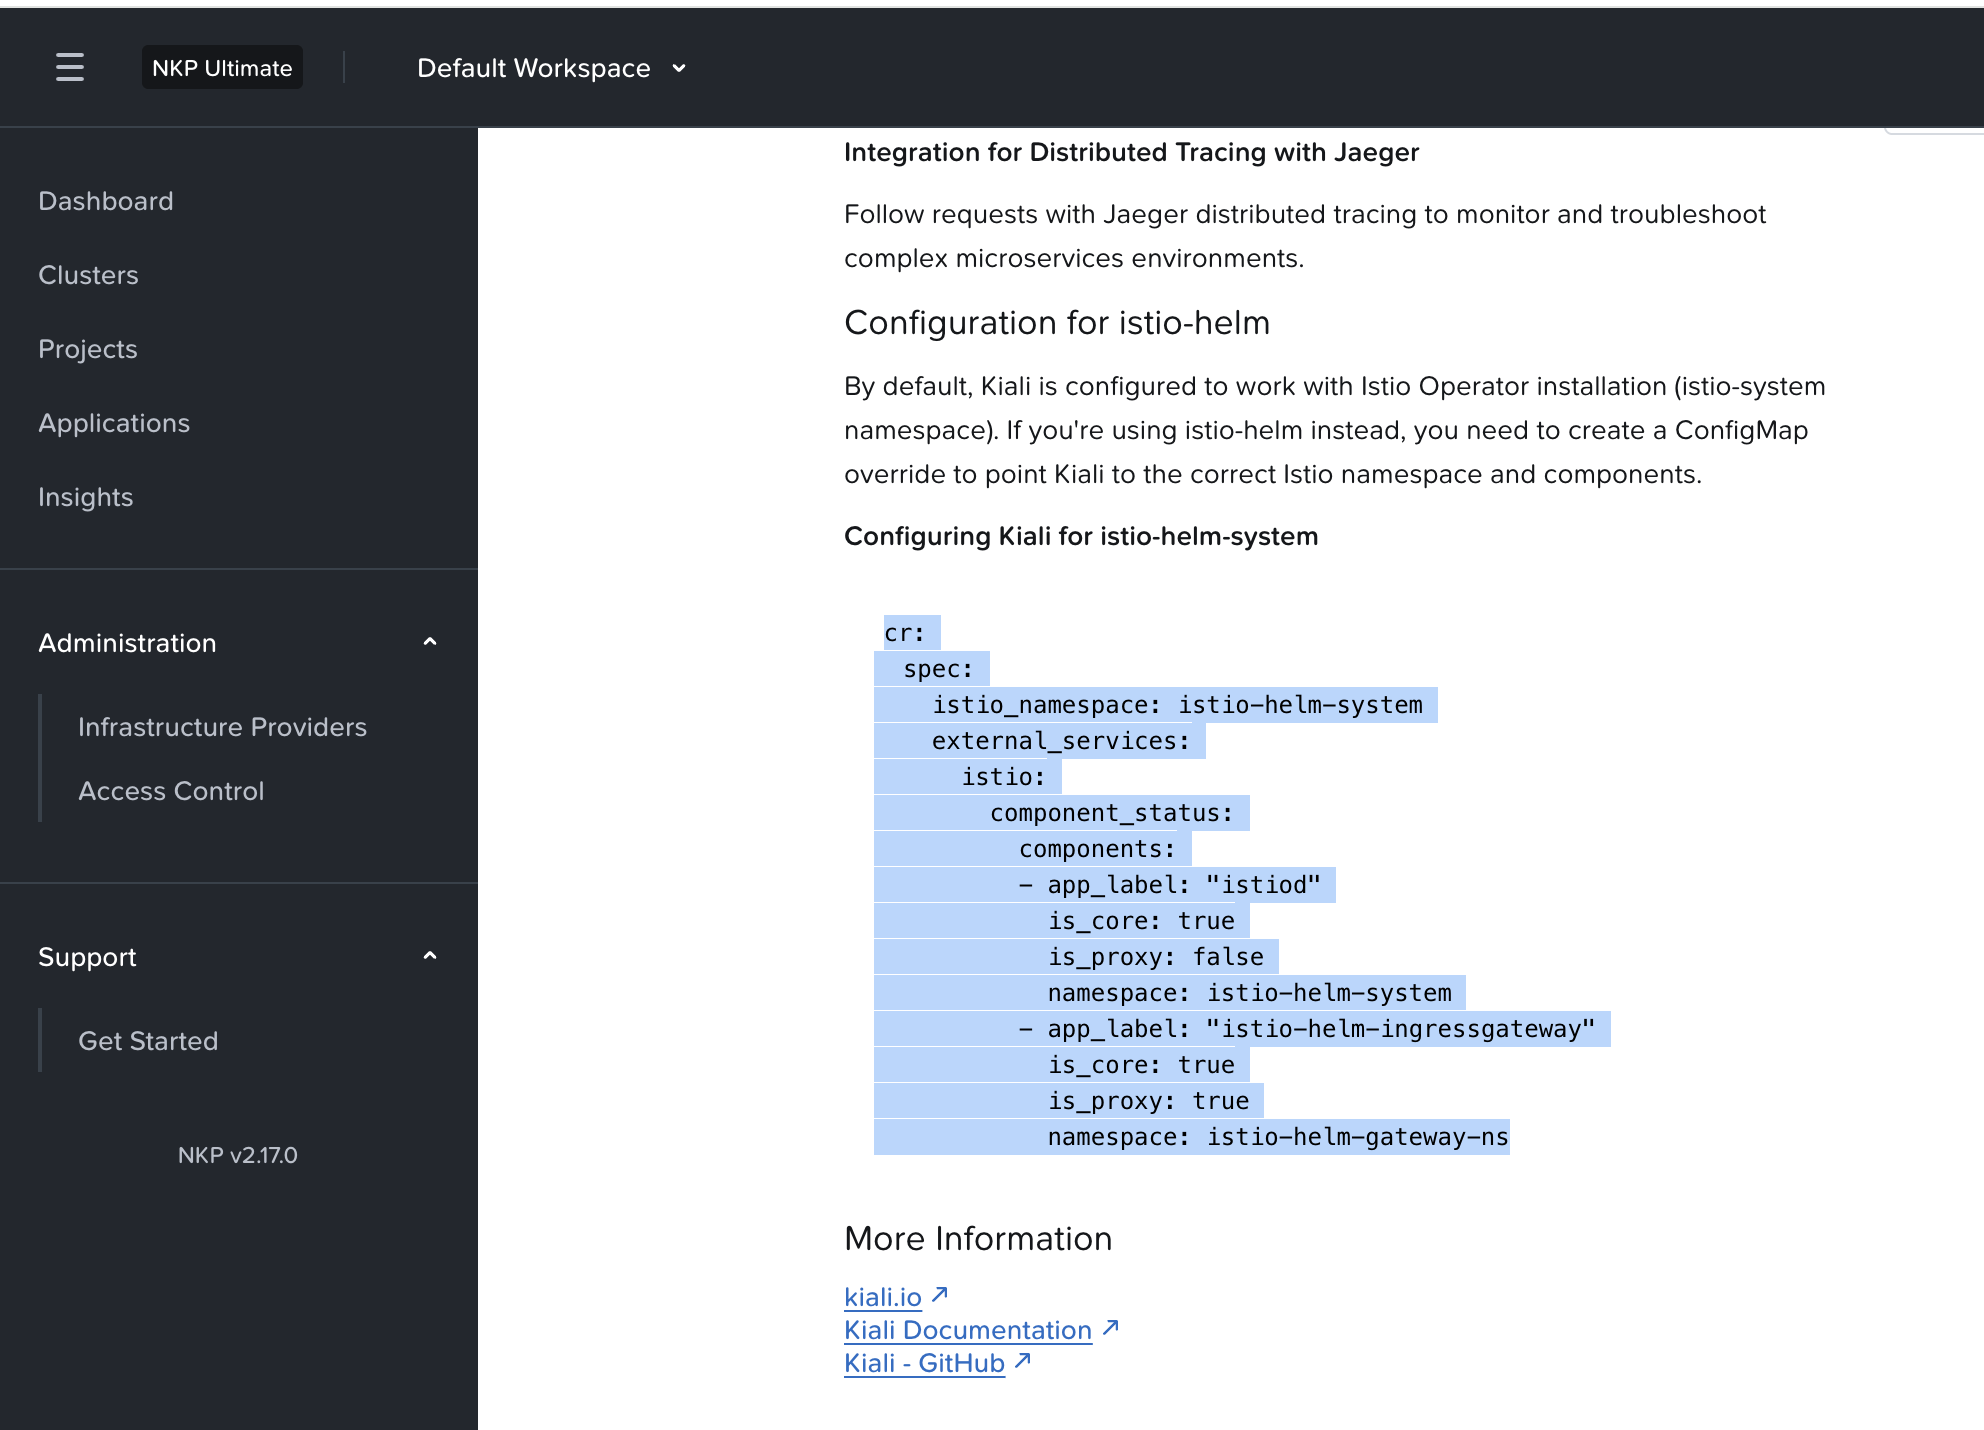Navigate to Projects
Viewport: 1984px width, 1430px height.
coord(87,349)
